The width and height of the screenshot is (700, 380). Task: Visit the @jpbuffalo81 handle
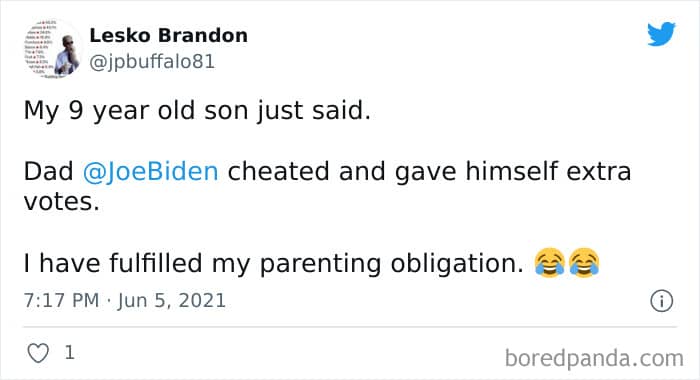point(152,62)
